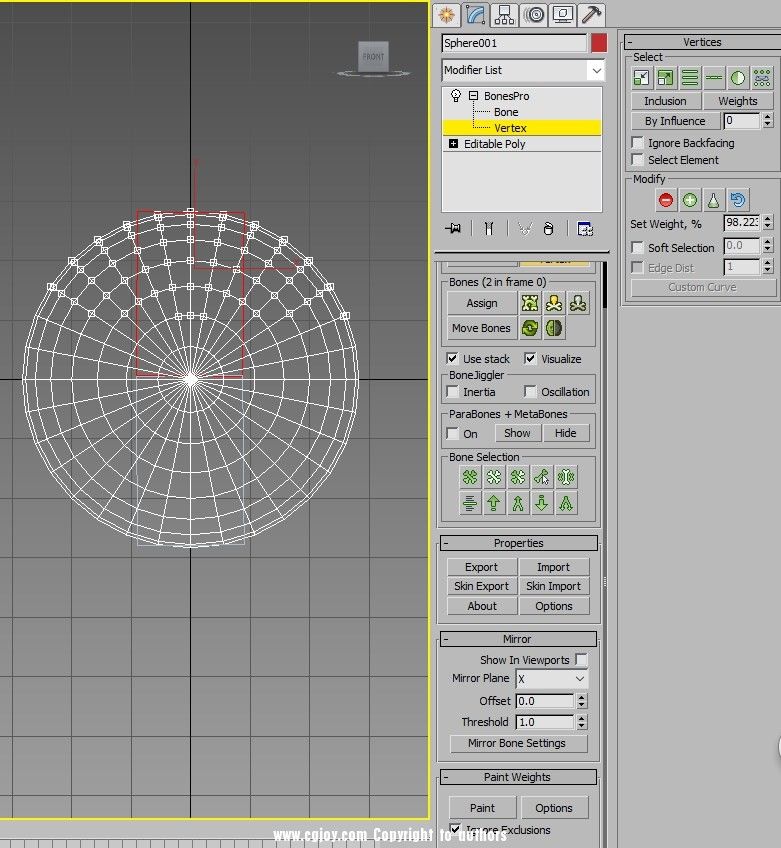Open Sphere001 red object color swatch
The image size is (781, 848).
(x=599, y=43)
